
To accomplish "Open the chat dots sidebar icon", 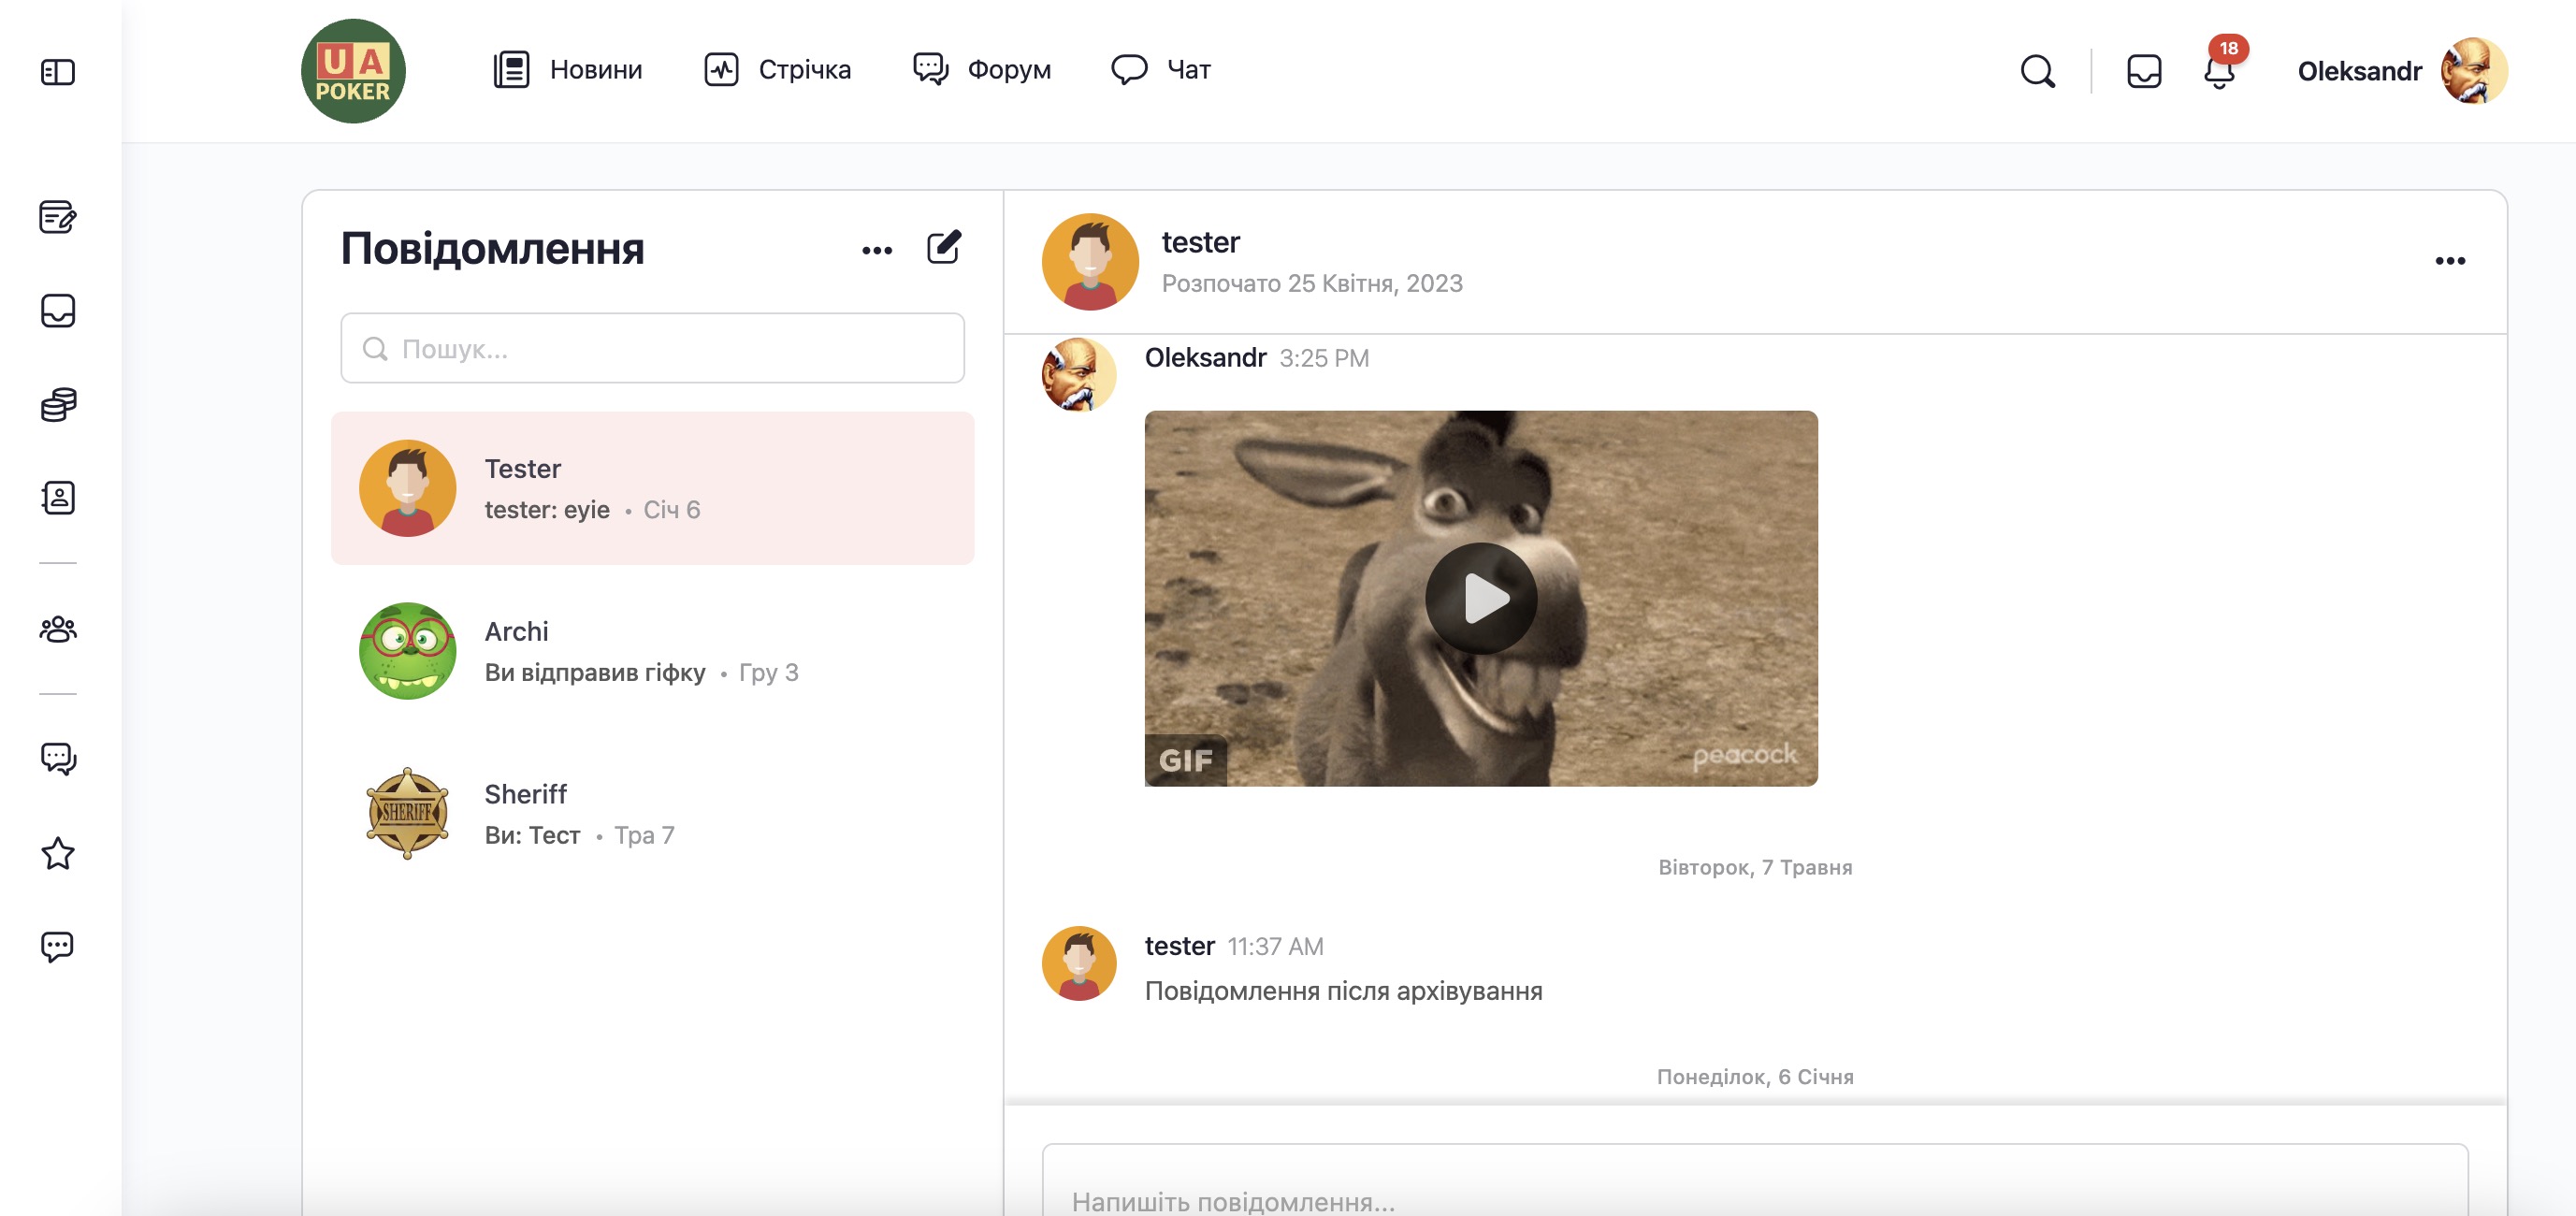I will tap(58, 946).
